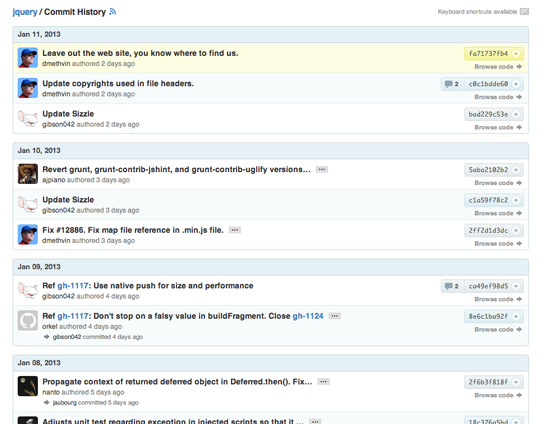Open the keyboard shortcuts icon
Image resolution: width=550 pixels, height=424 pixels.
pos(524,12)
